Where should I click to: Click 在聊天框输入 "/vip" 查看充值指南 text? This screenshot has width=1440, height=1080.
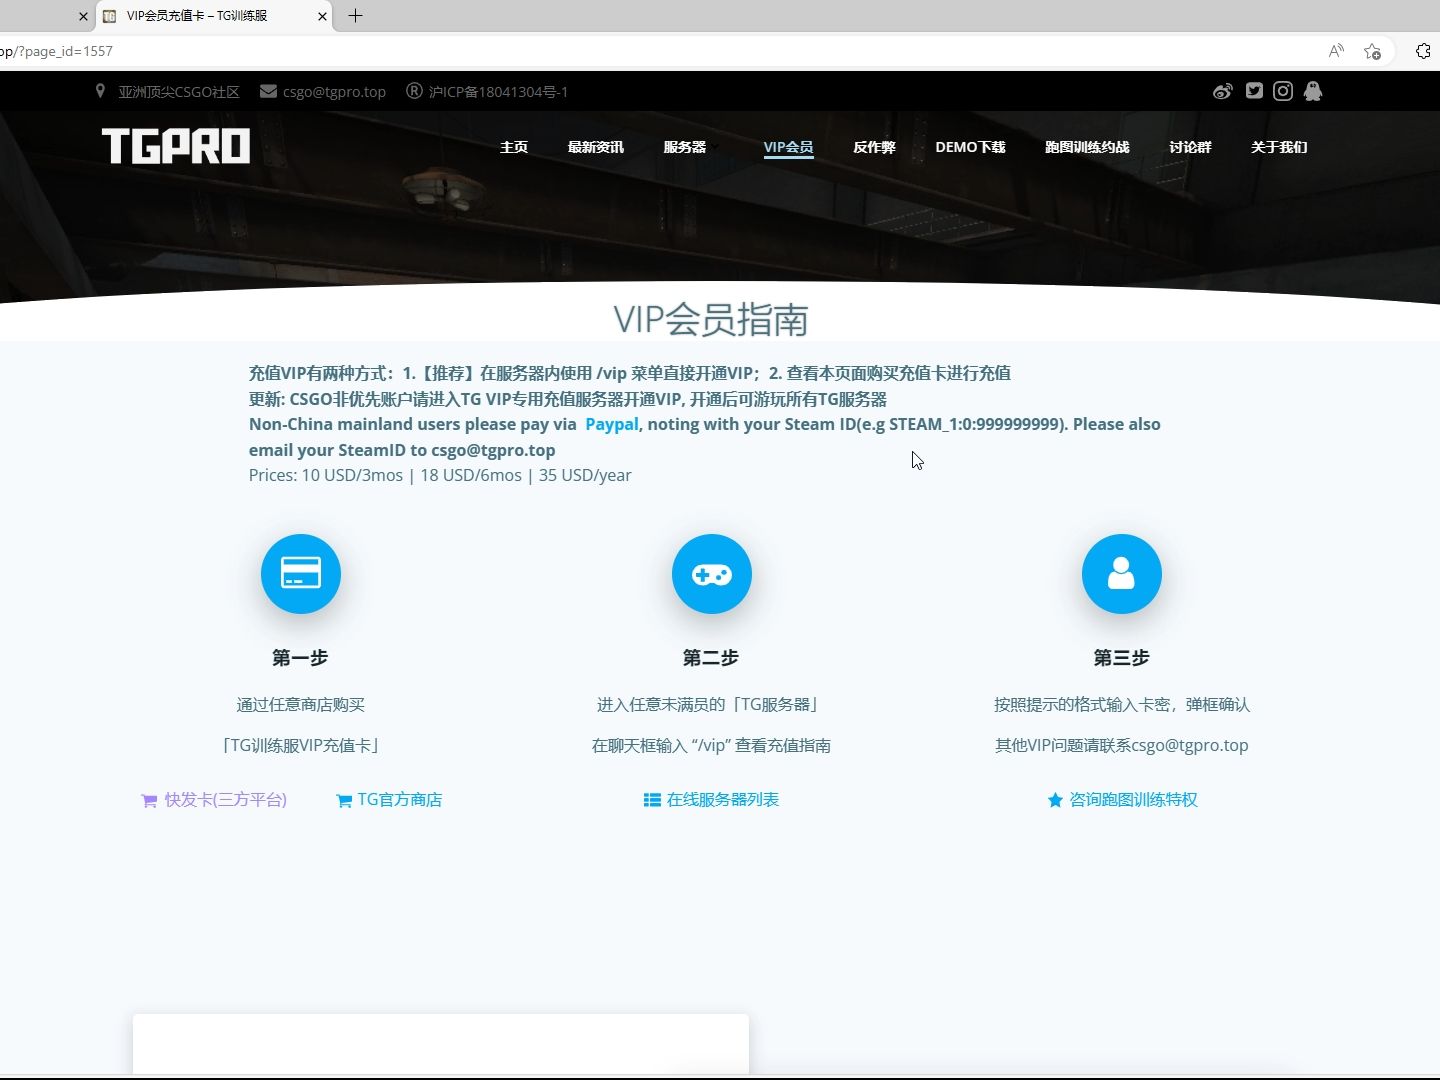point(711,746)
